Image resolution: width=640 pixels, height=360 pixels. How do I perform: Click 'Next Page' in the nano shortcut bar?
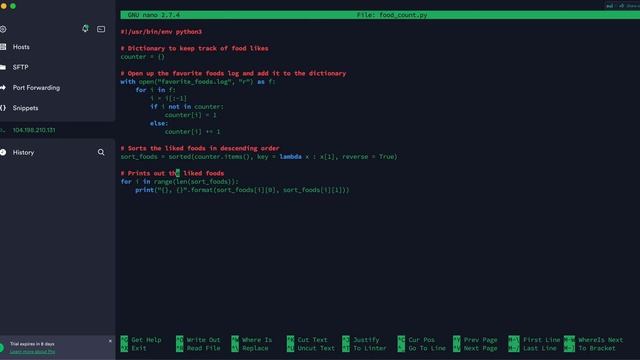(x=475, y=348)
